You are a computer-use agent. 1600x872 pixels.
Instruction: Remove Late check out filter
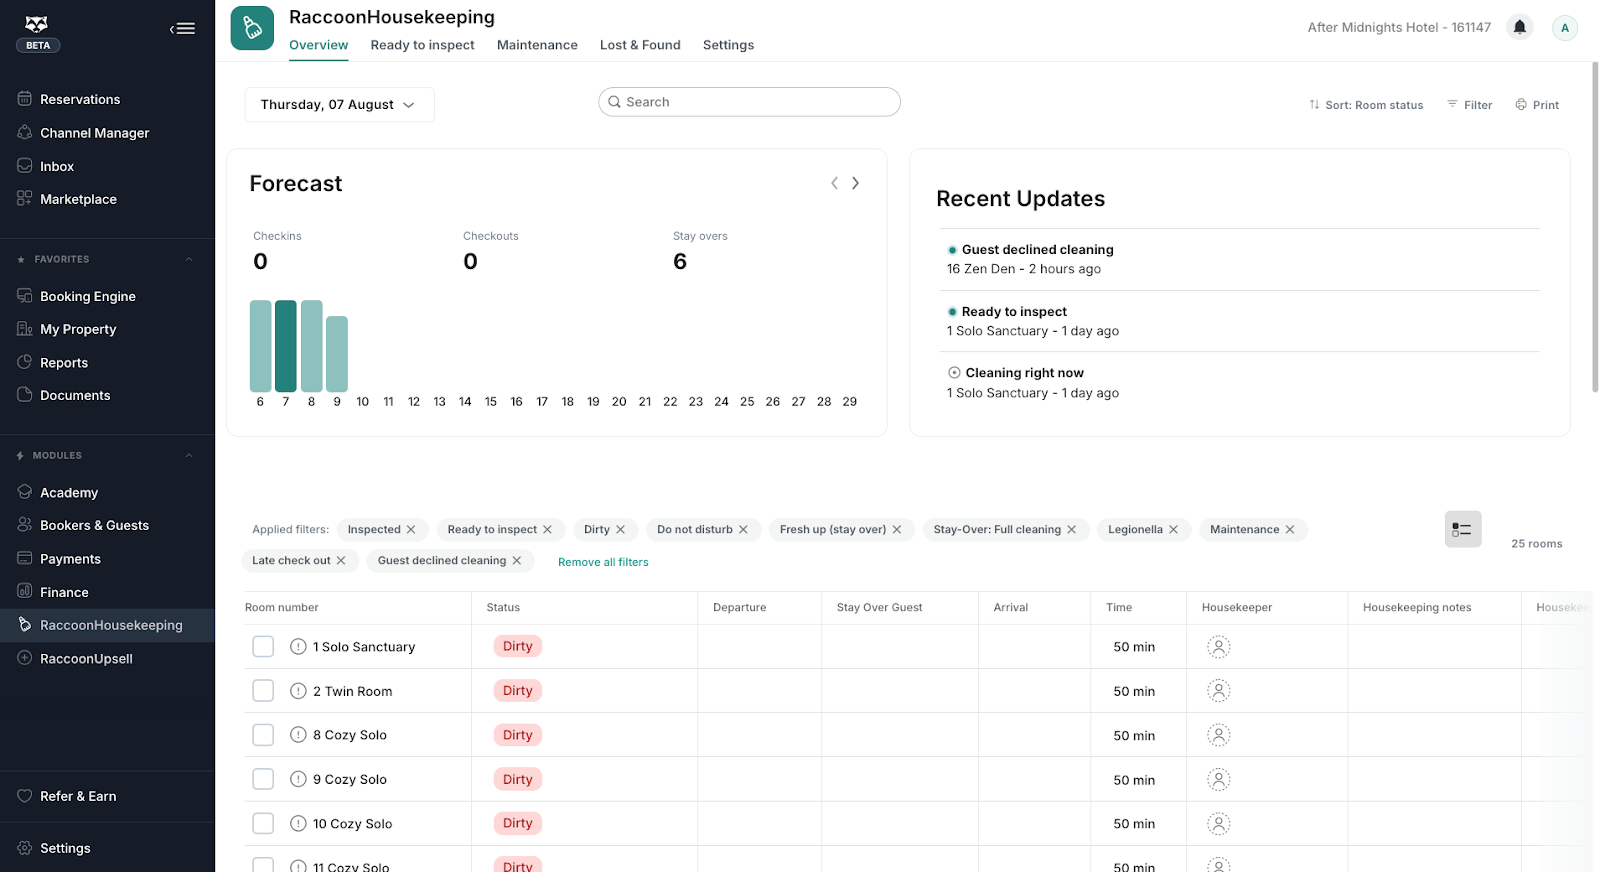pyautogui.click(x=341, y=561)
